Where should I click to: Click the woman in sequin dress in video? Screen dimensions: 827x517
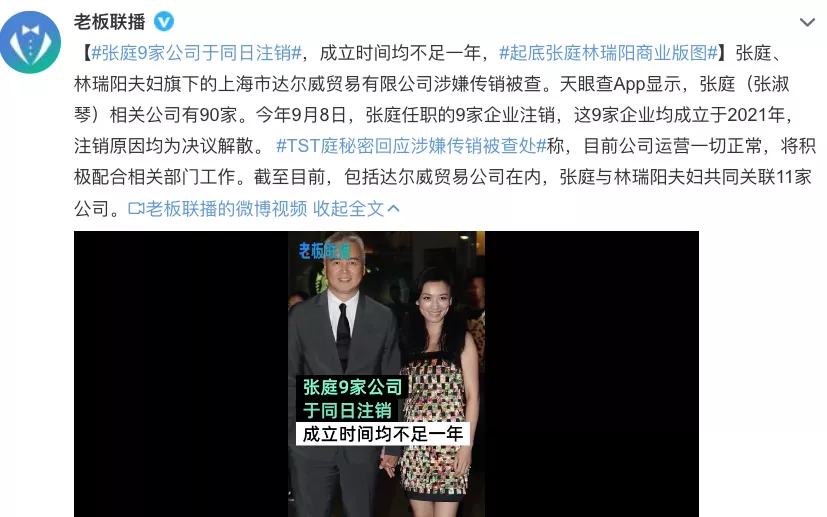coord(440,390)
